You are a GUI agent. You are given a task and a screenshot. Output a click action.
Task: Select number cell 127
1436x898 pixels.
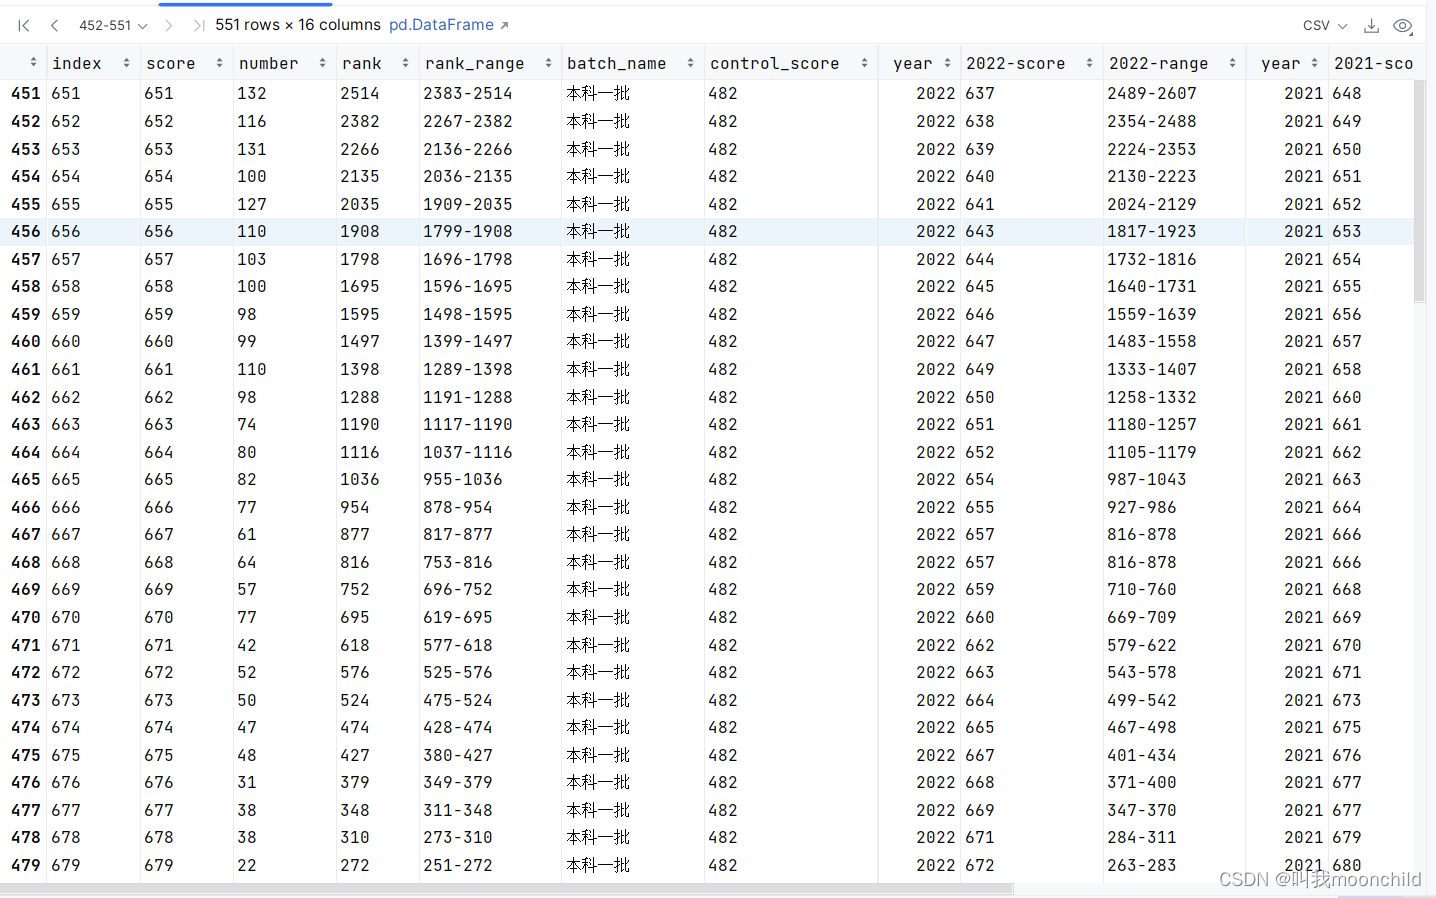tap(252, 204)
